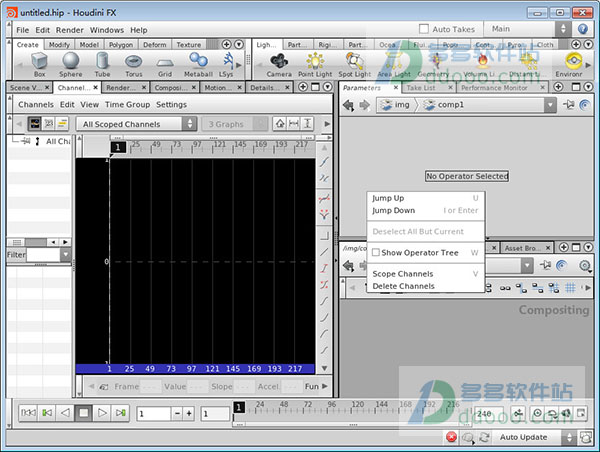The image size is (600, 452).
Task: Step back one frame in playbar
Action: pyautogui.click(x=47, y=413)
